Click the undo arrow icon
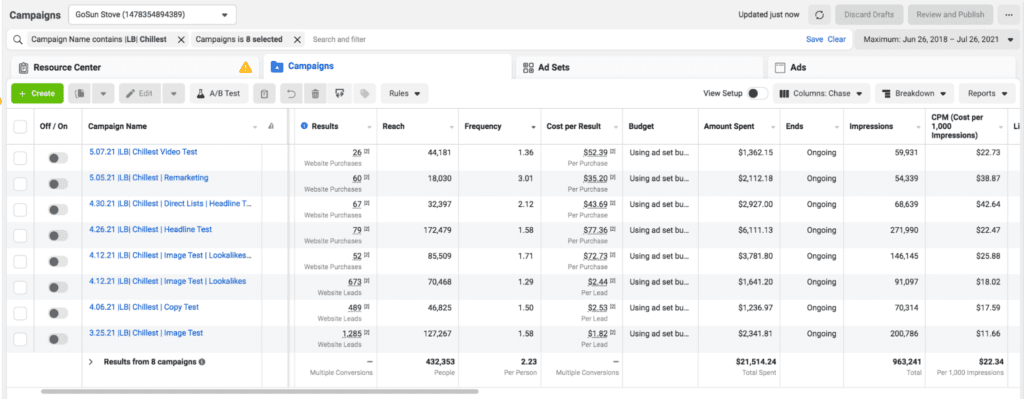 (x=291, y=93)
